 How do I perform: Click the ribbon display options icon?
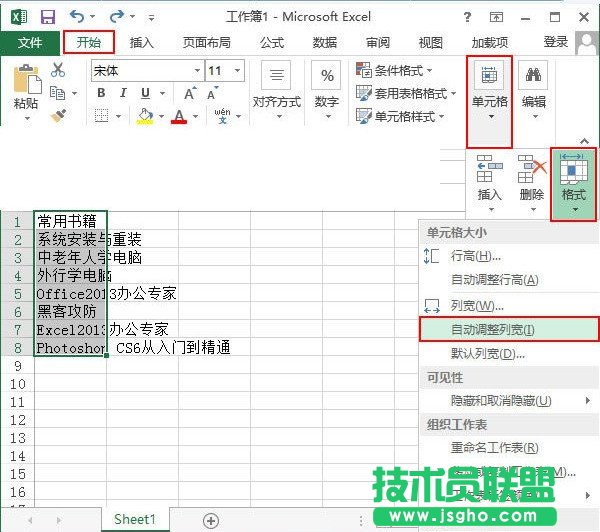pos(496,17)
